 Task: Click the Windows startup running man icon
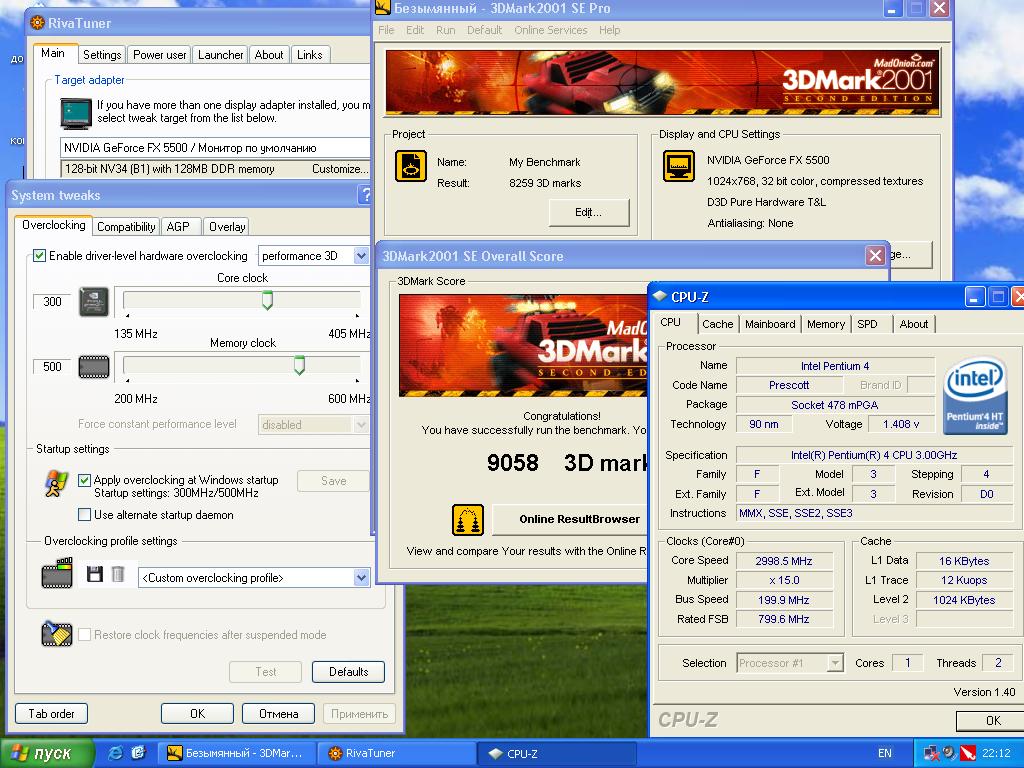pyautogui.click(x=56, y=484)
